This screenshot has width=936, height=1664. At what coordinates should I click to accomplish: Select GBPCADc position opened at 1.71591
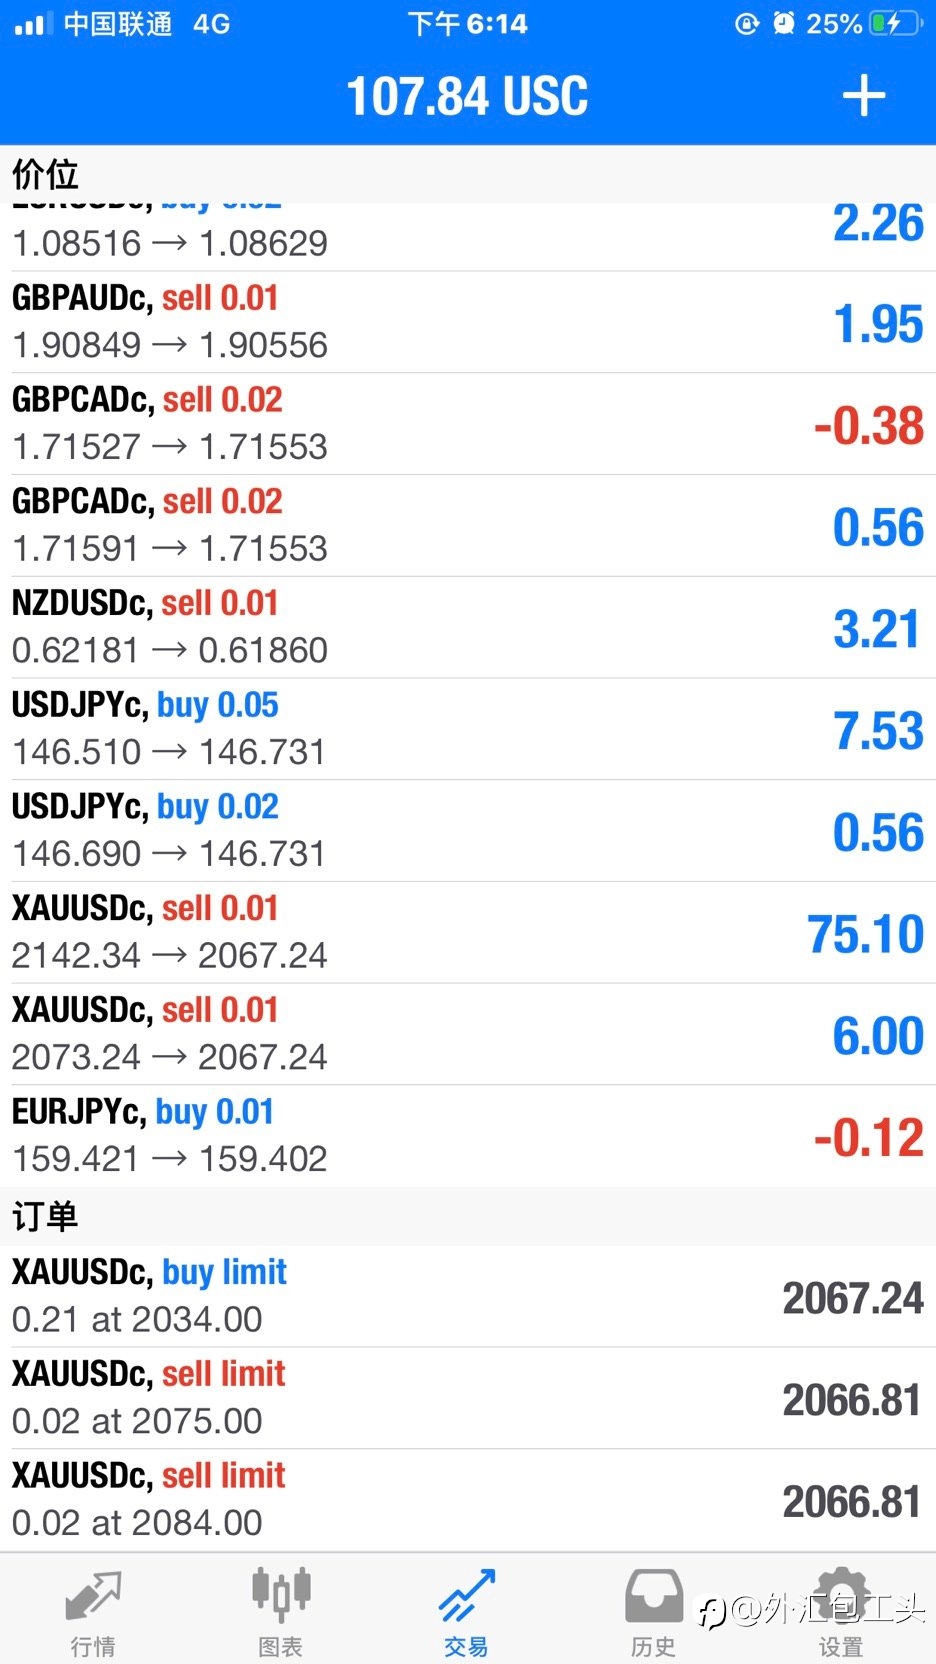coord(468,526)
